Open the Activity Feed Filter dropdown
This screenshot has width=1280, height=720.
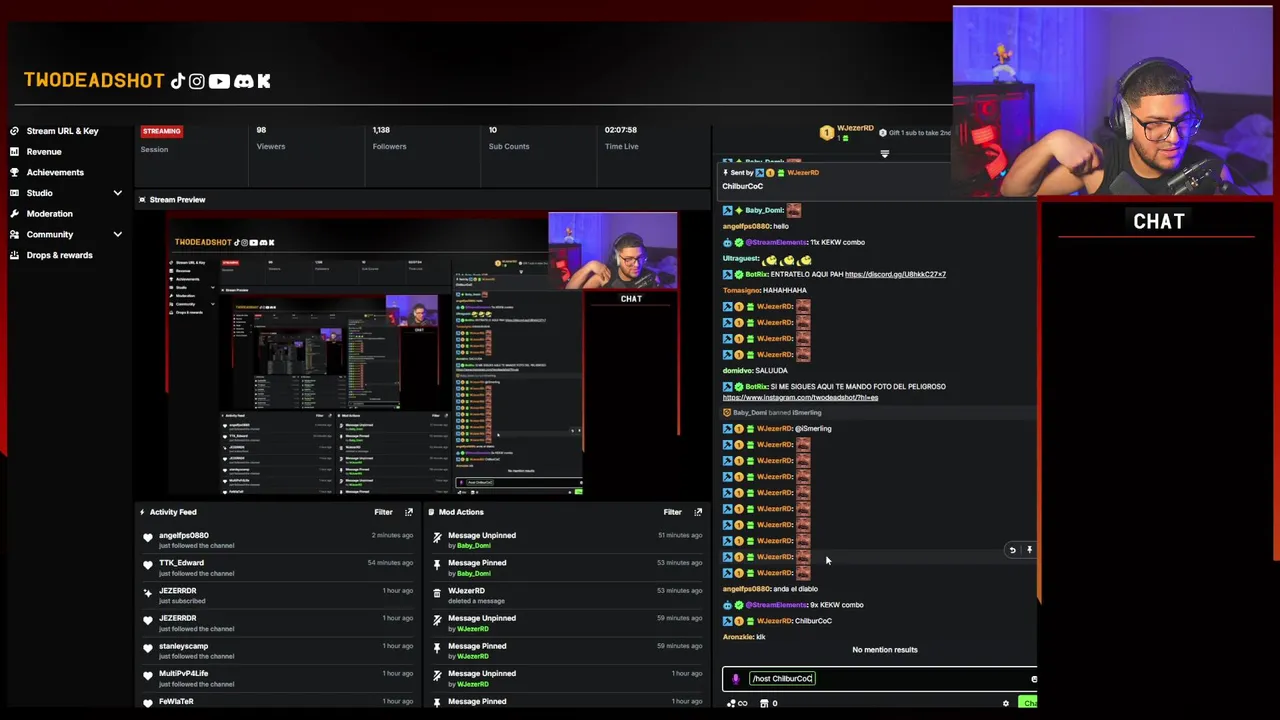383,512
